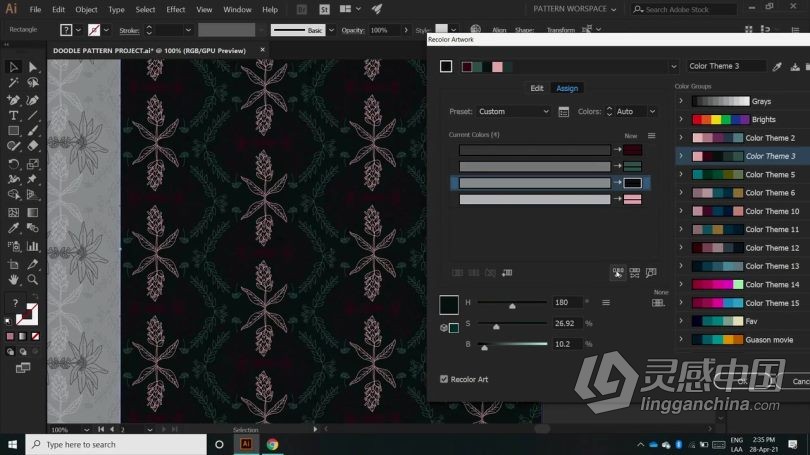810x455 pixels.
Task: Switch to the Edit tab
Action: [x=536, y=88]
